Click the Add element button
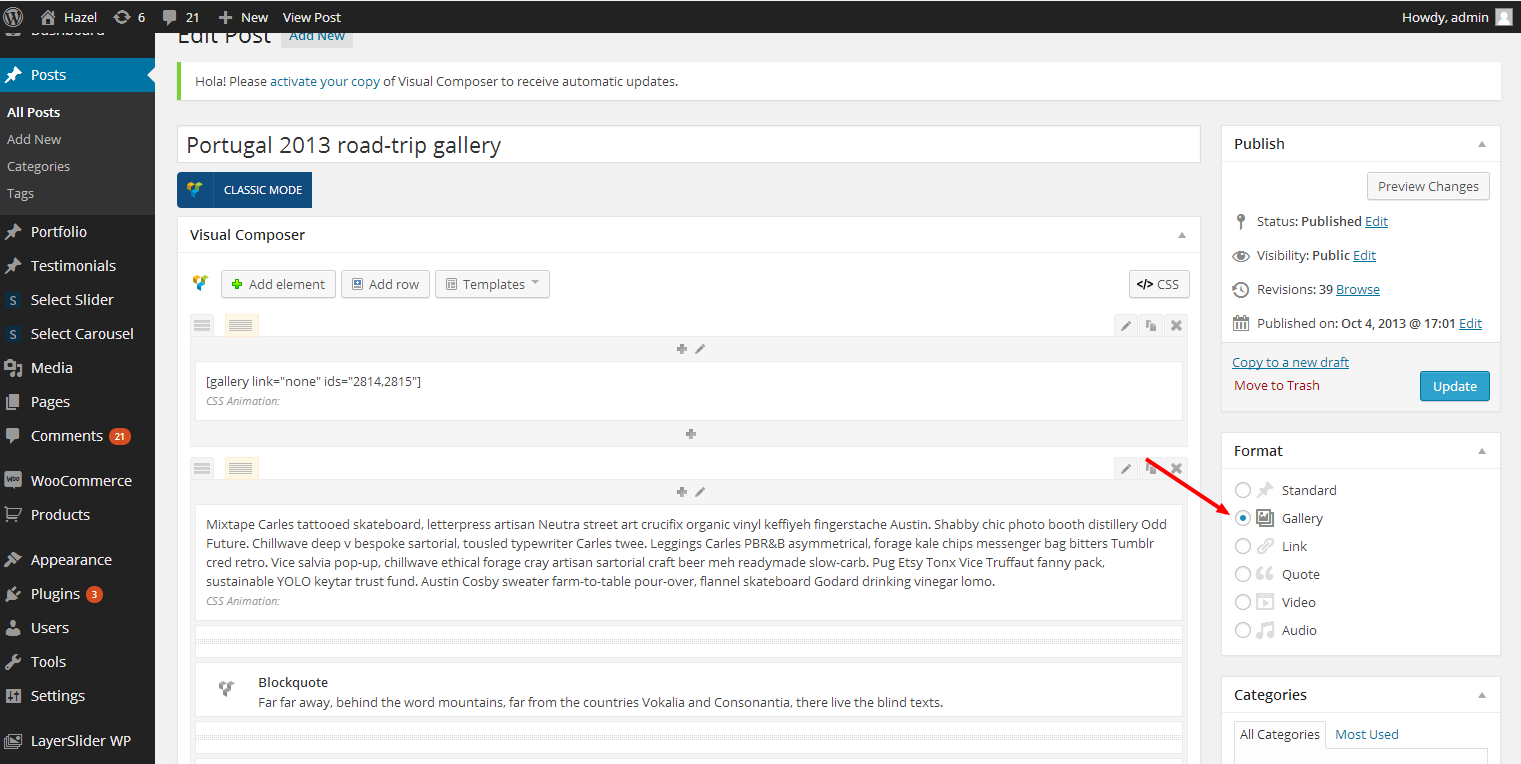Image resolution: width=1521 pixels, height=764 pixels. pyautogui.click(x=277, y=284)
